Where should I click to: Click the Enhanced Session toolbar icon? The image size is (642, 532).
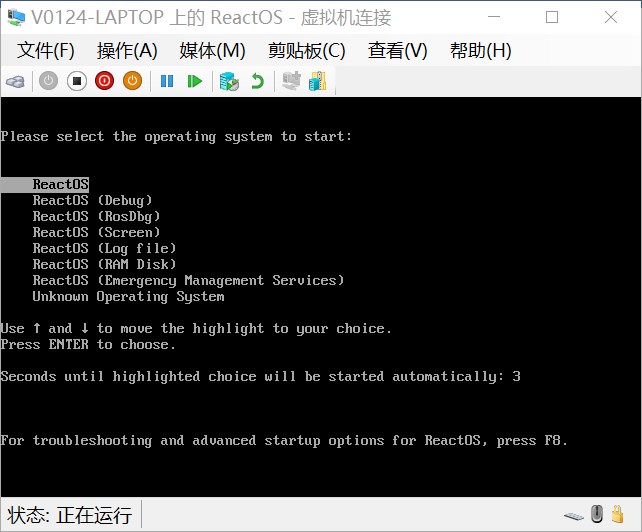(x=292, y=81)
